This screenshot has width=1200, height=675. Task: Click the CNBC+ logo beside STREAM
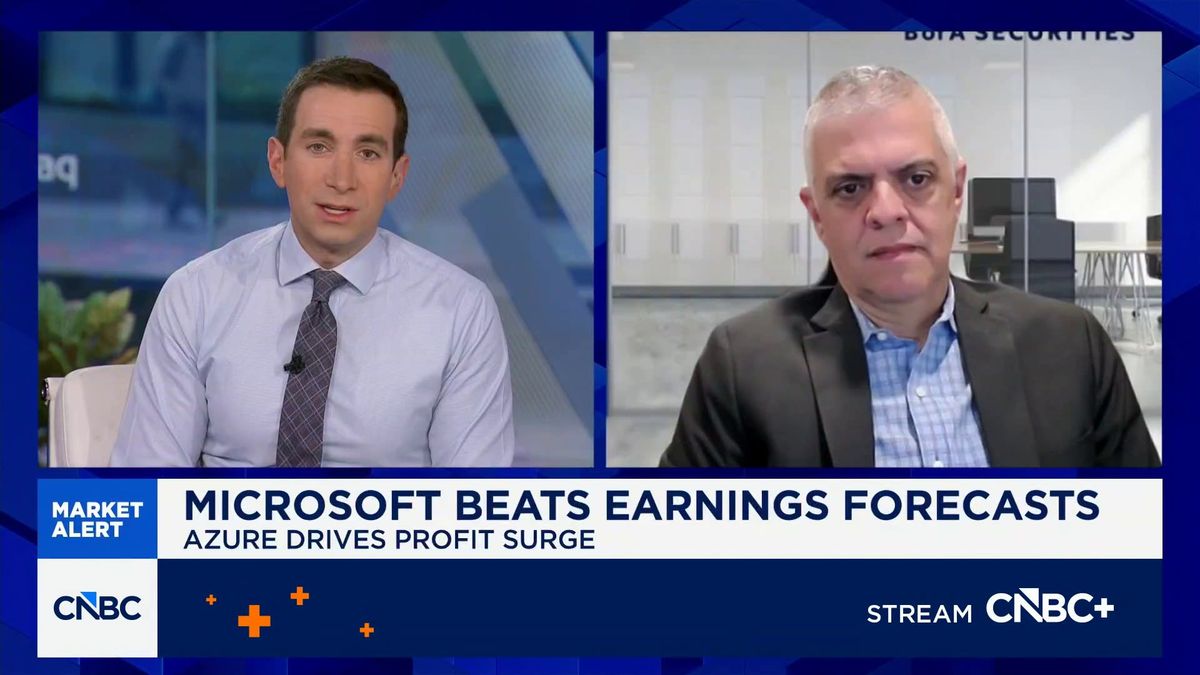[1050, 607]
